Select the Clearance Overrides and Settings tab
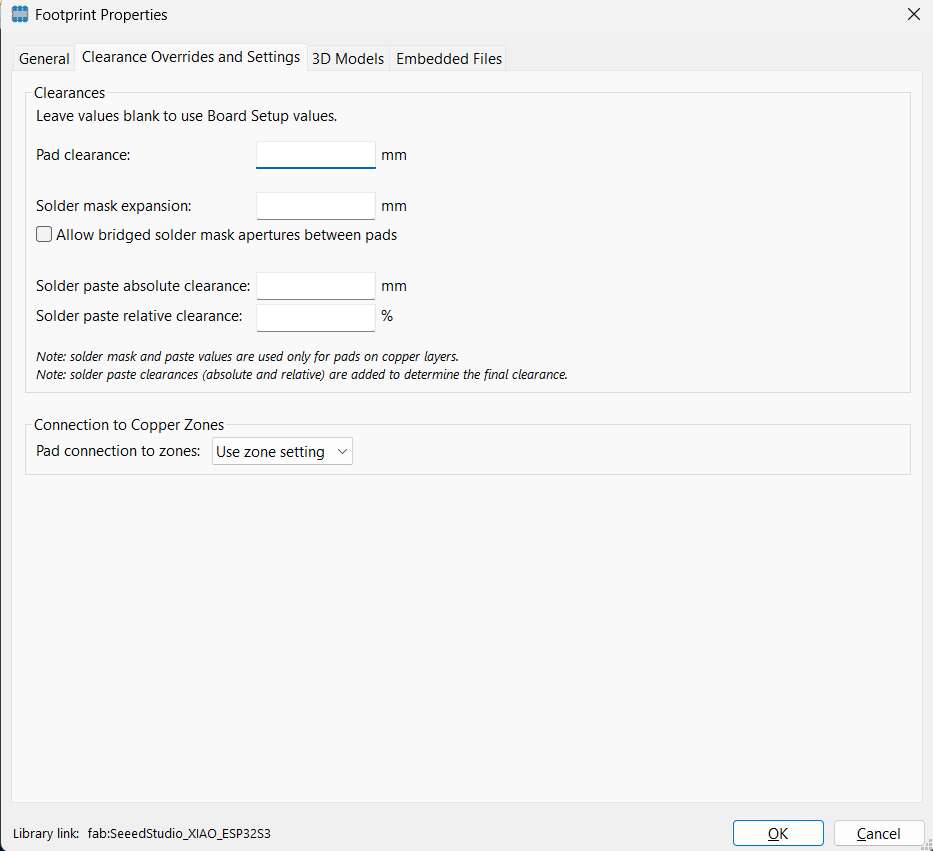933x851 pixels. (x=190, y=57)
